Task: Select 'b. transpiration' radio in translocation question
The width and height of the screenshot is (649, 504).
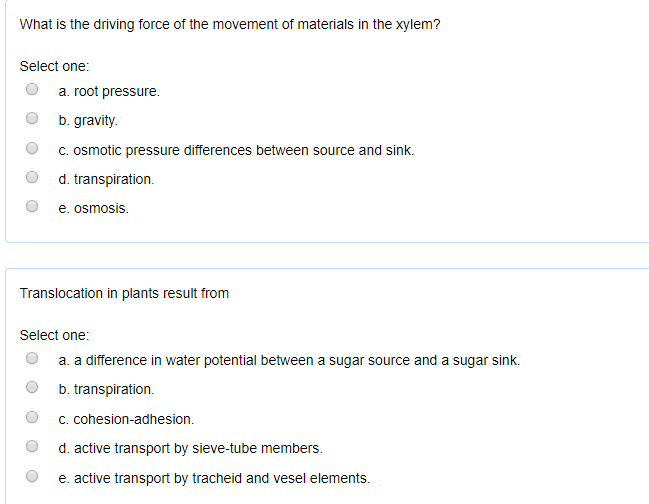Action: (32, 388)
